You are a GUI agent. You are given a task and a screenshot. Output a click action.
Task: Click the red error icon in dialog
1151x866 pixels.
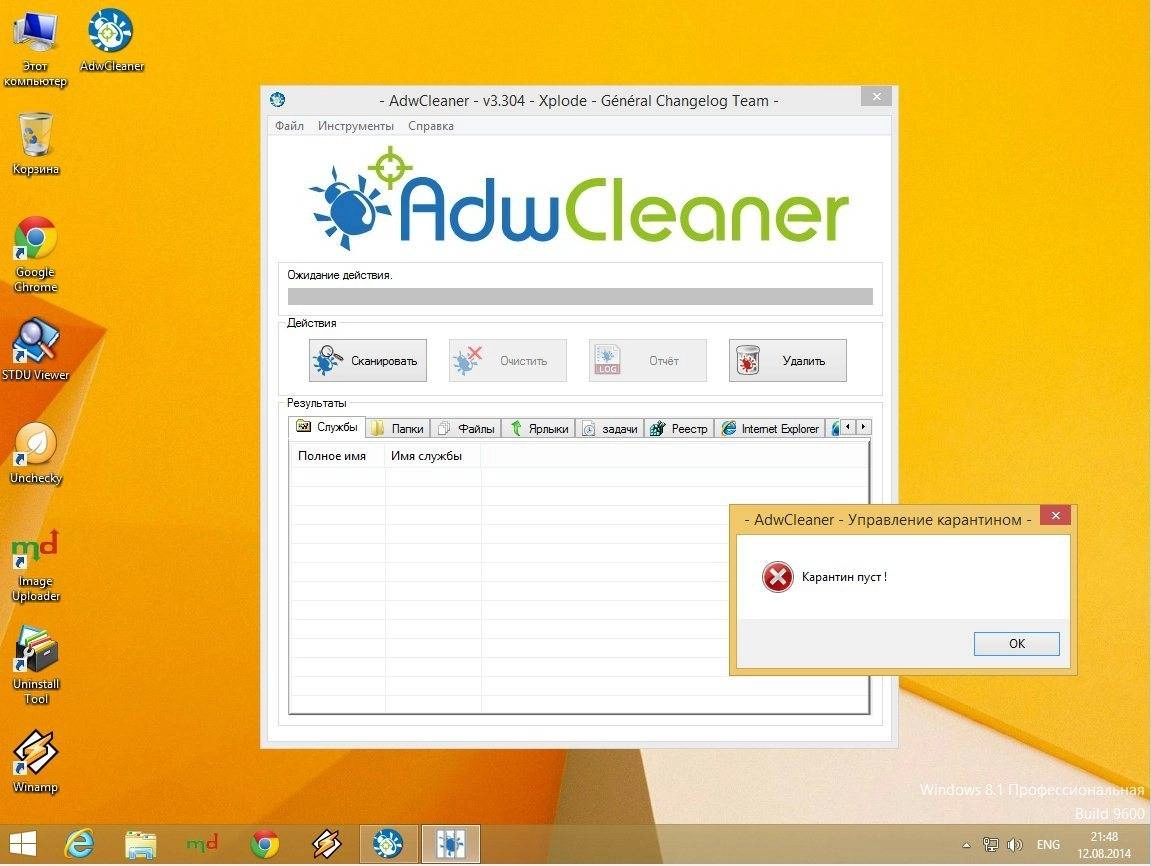pos(777,577)
